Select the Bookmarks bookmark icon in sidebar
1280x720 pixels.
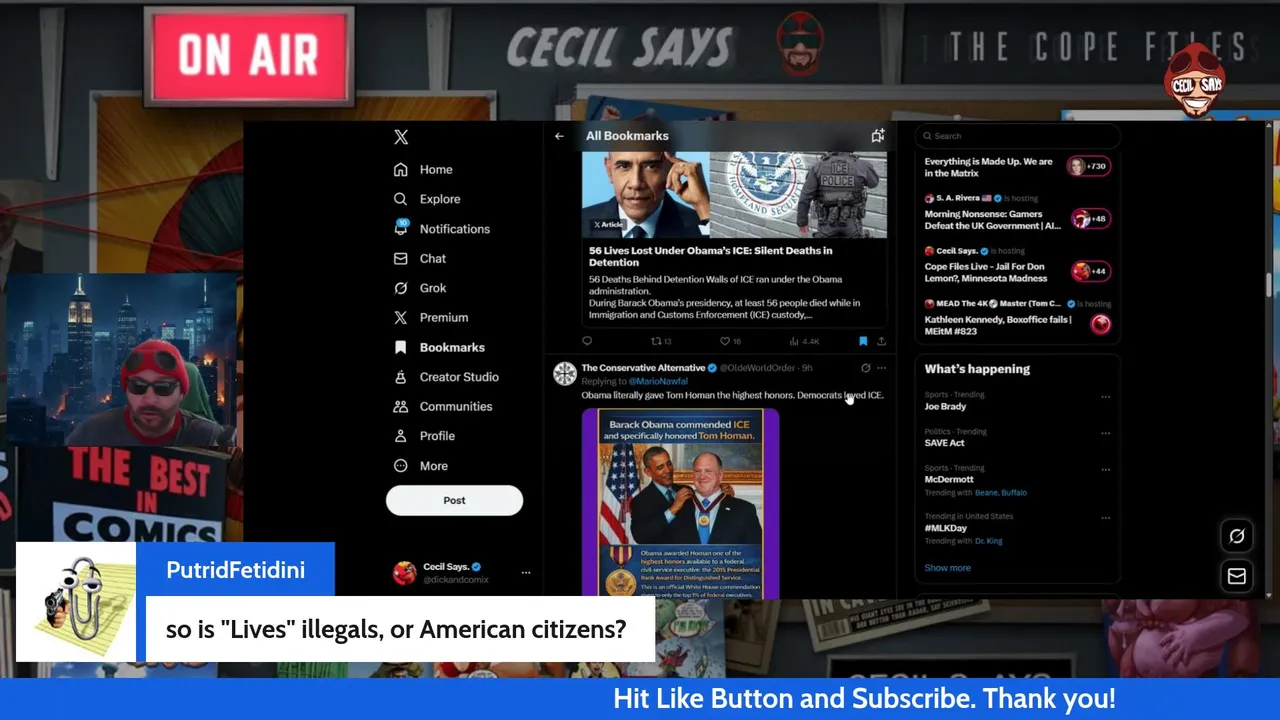(x=400, y=347)
